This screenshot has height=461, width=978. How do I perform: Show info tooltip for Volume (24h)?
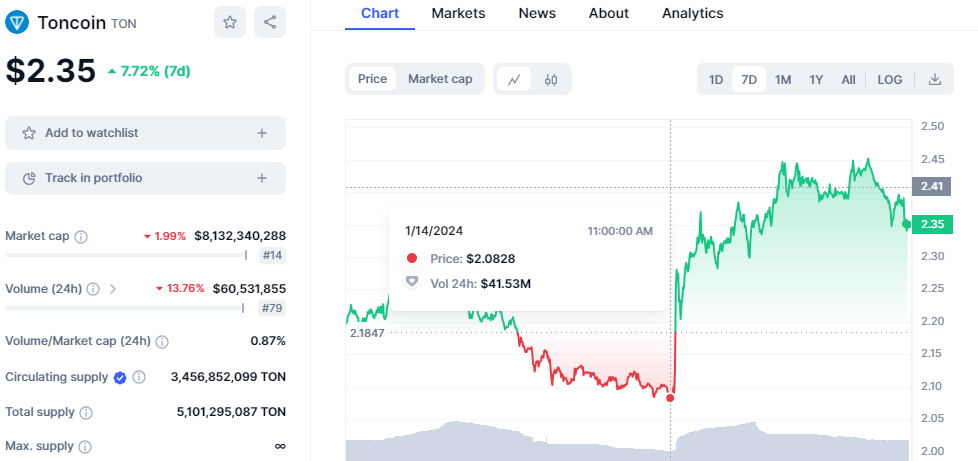pyautogui.click(x=93, y=289)
